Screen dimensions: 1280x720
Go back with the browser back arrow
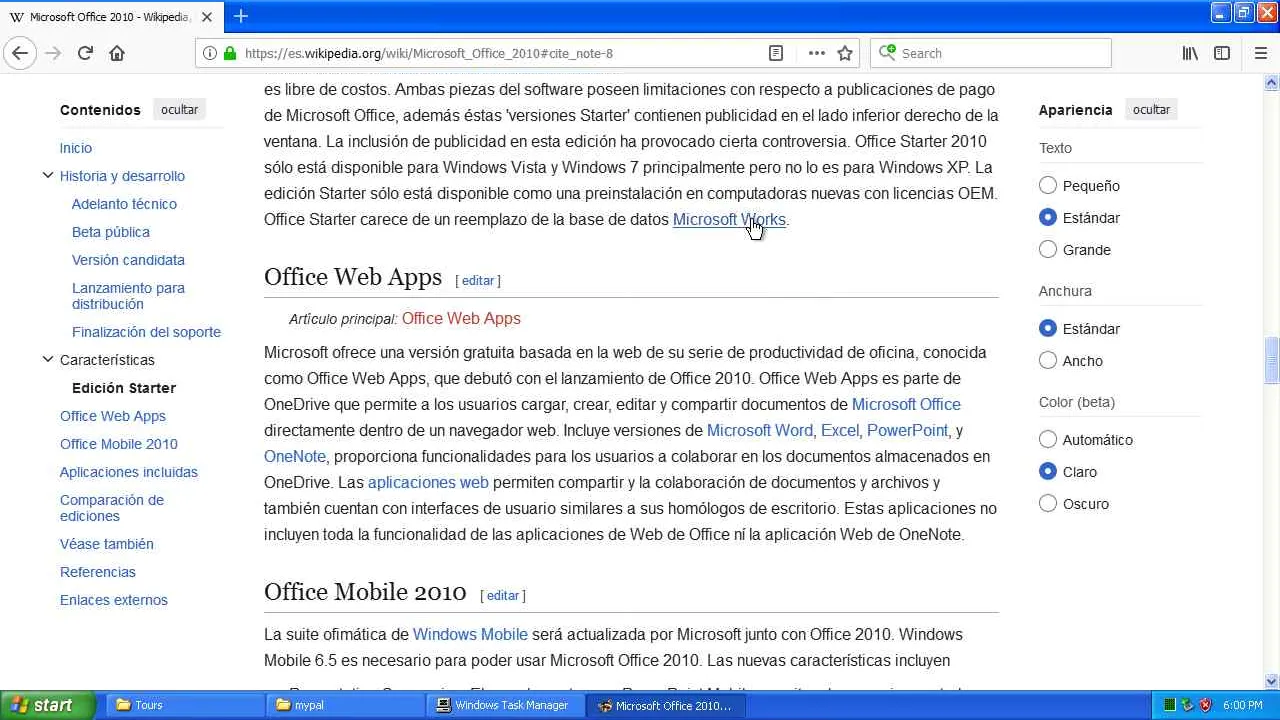(x=20, y=53)
